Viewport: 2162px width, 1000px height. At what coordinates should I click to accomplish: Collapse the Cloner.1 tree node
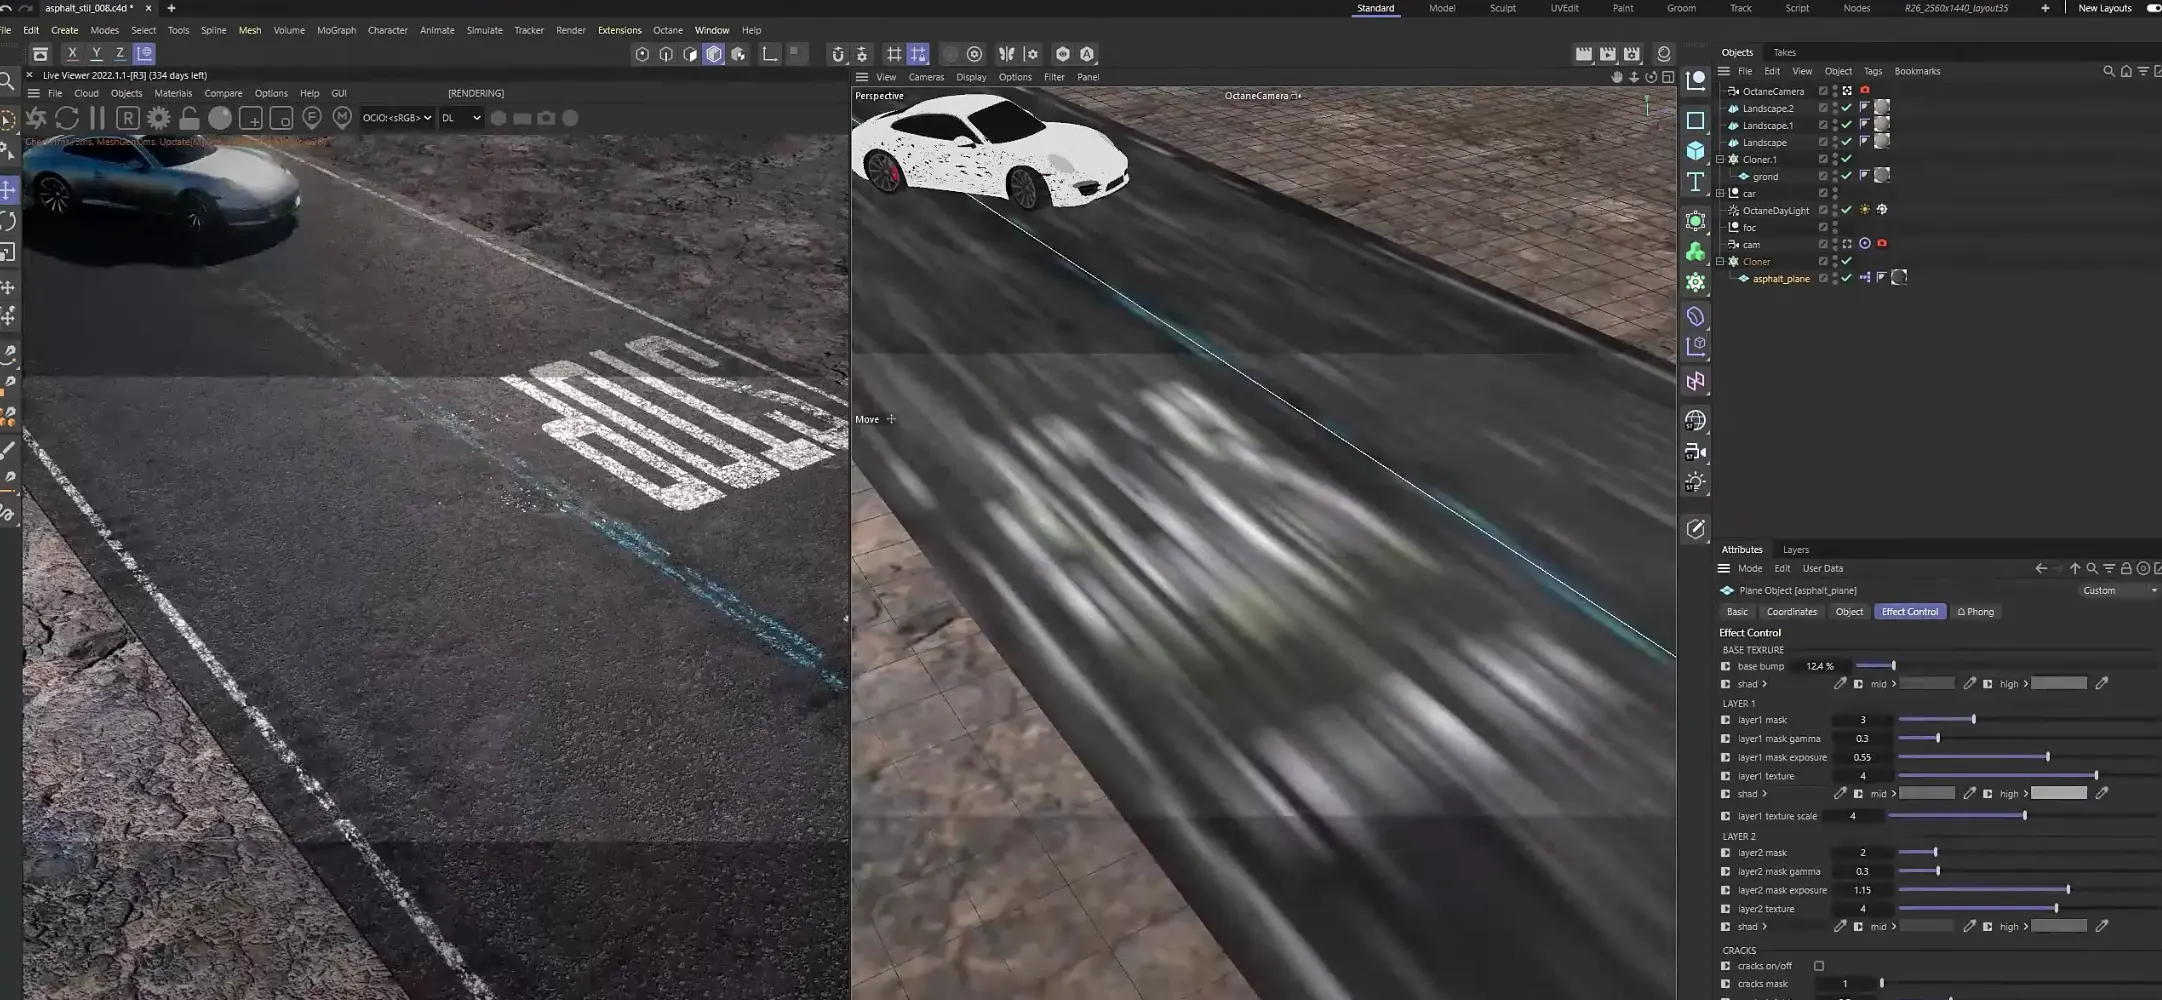point(1720,159)
